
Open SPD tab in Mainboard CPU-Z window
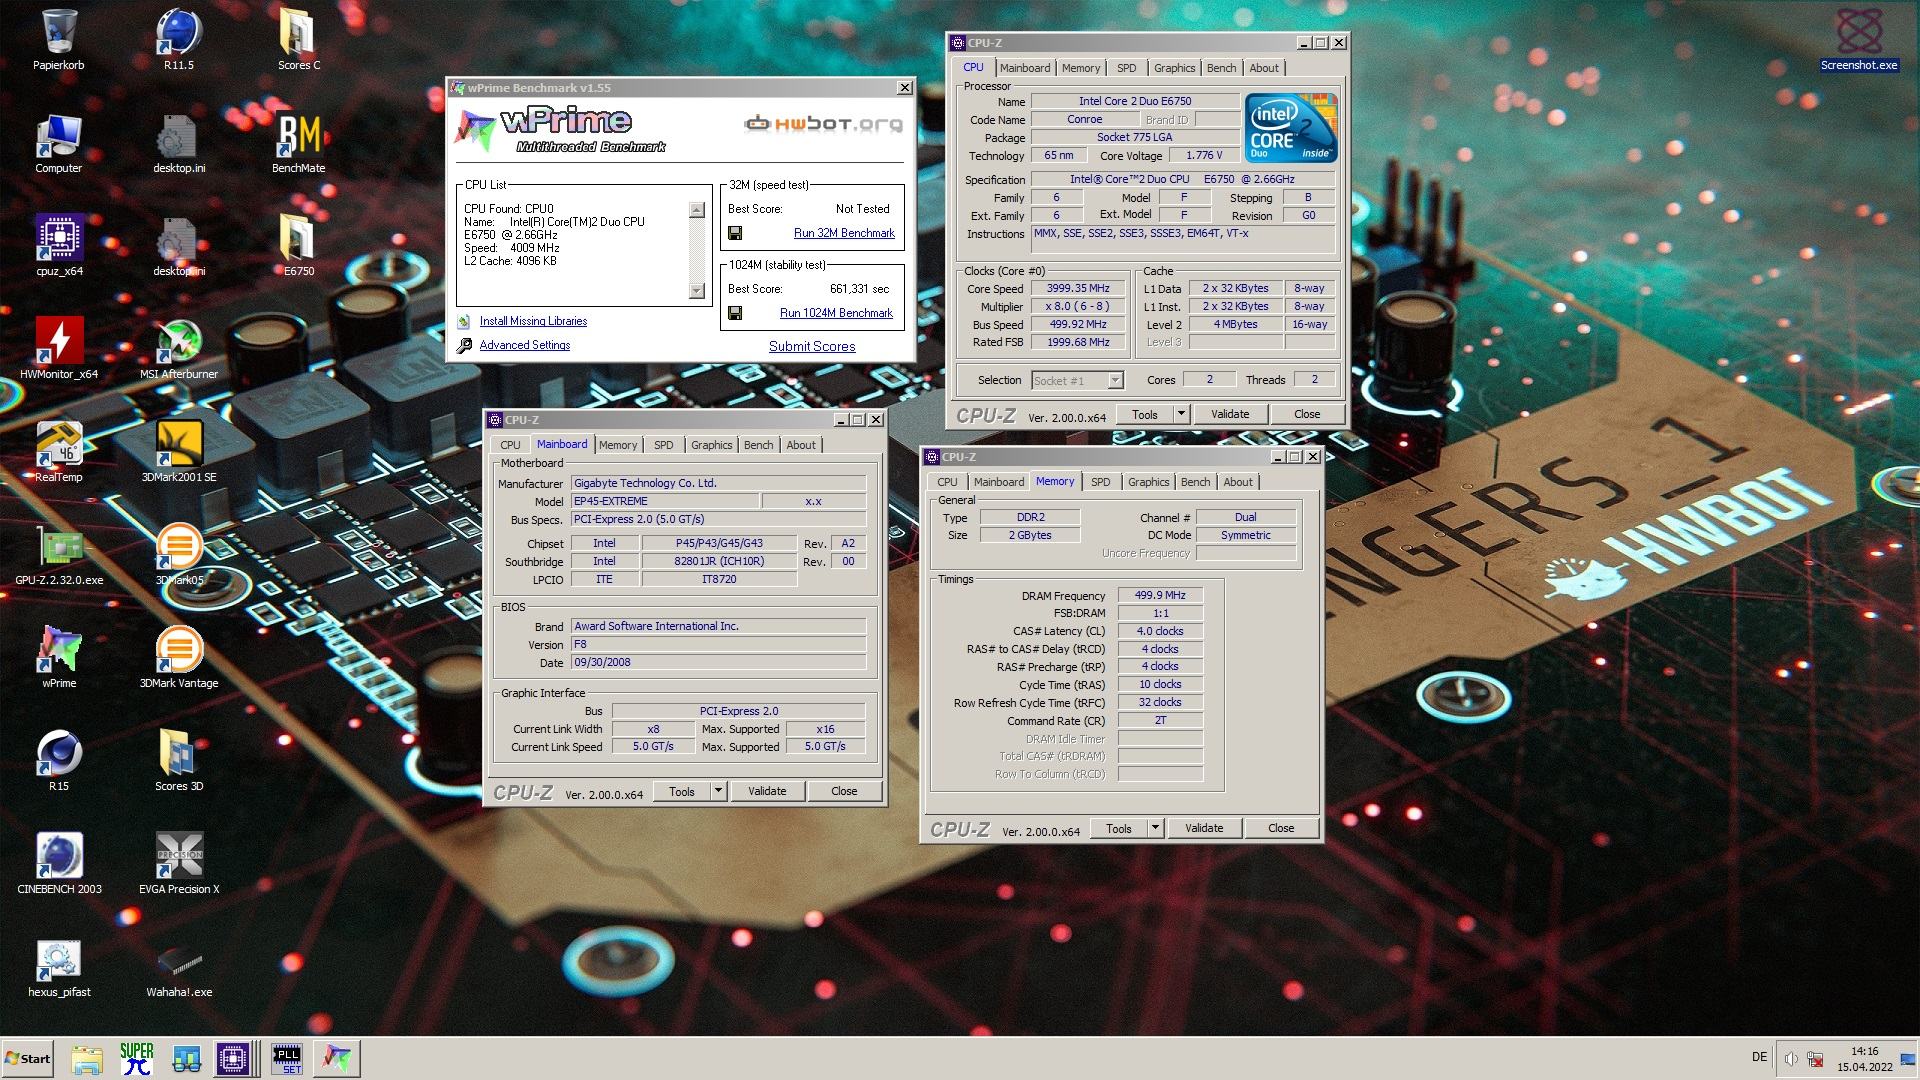tap(663, 445)
